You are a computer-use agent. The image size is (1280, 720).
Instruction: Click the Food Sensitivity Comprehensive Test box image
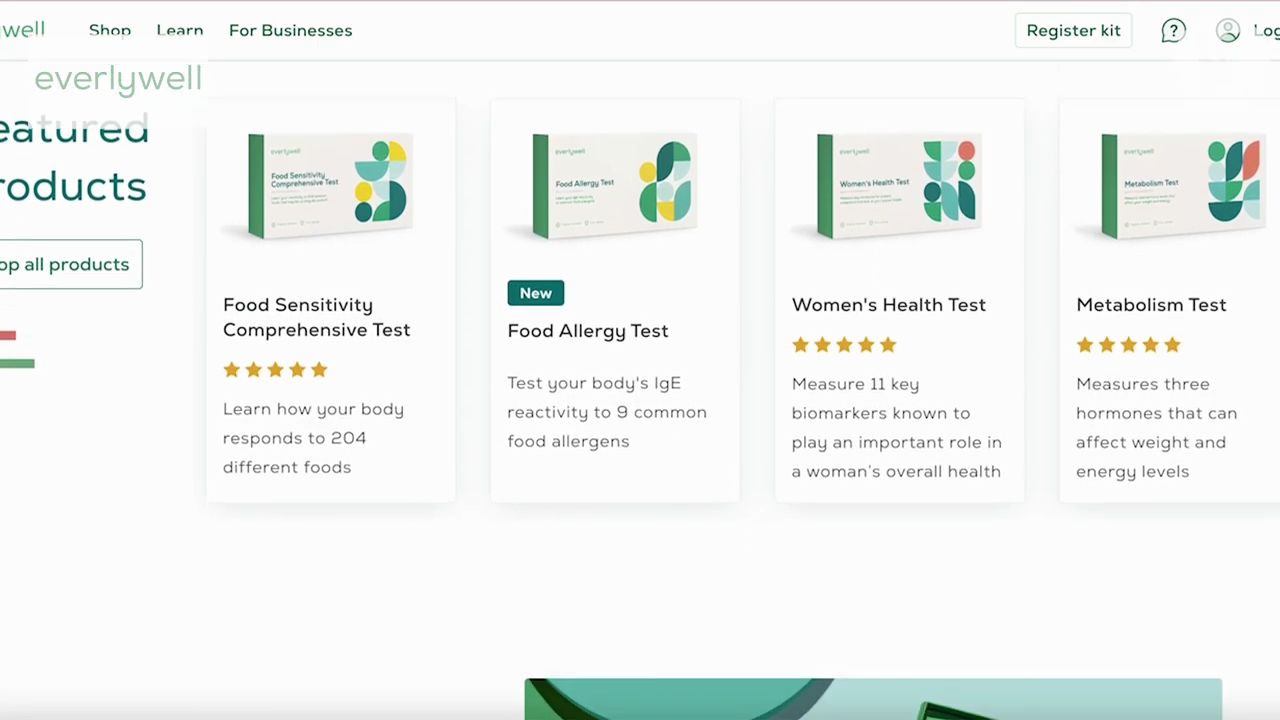coord(330,186)
